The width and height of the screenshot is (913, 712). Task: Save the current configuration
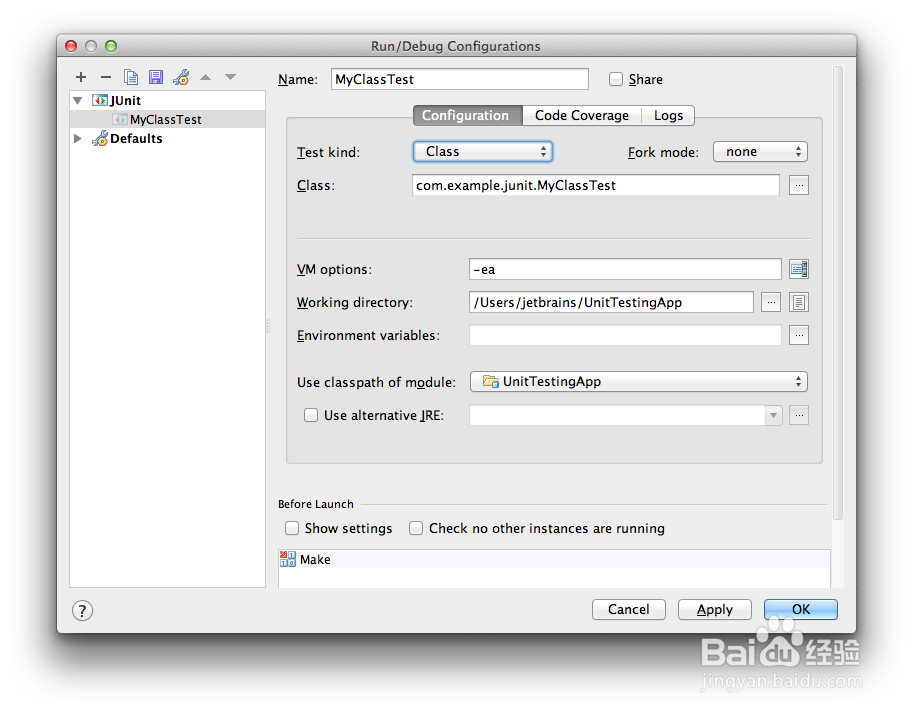click(156, 77)
